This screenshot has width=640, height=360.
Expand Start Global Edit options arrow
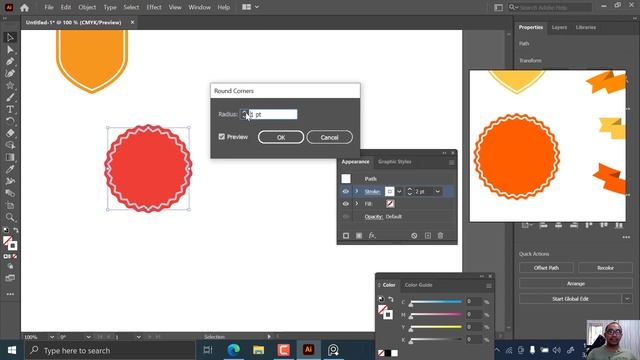[627, 299]
